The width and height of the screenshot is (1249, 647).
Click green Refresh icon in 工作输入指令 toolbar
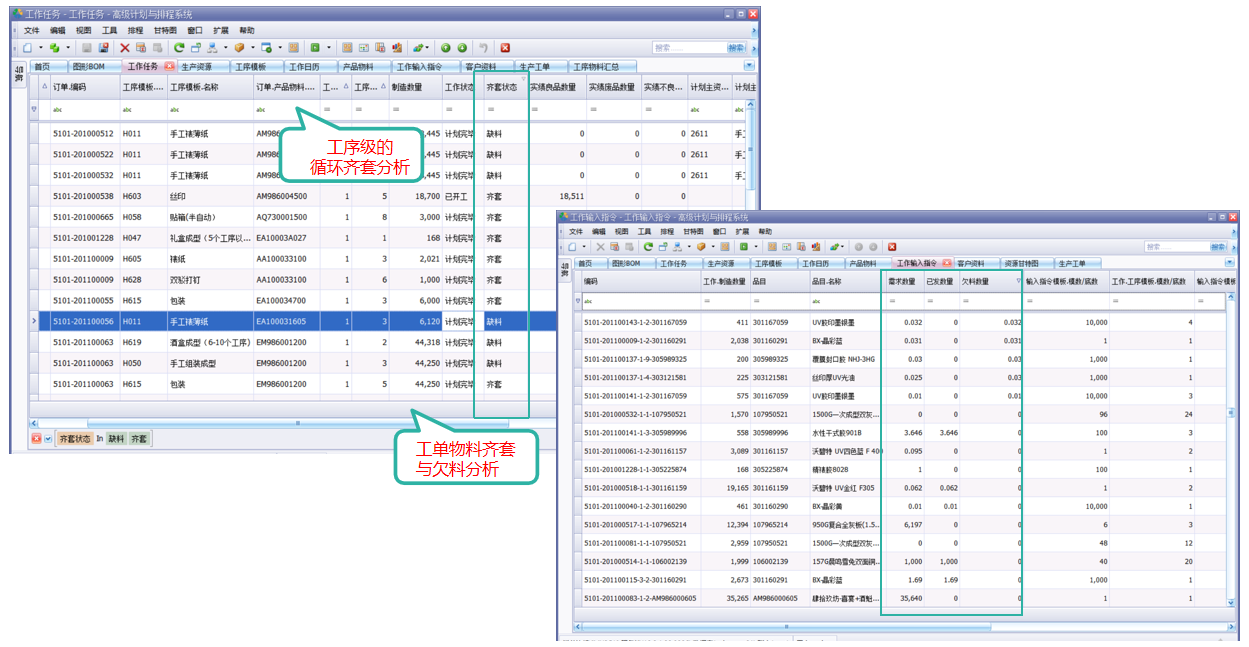tap(648, 246)
